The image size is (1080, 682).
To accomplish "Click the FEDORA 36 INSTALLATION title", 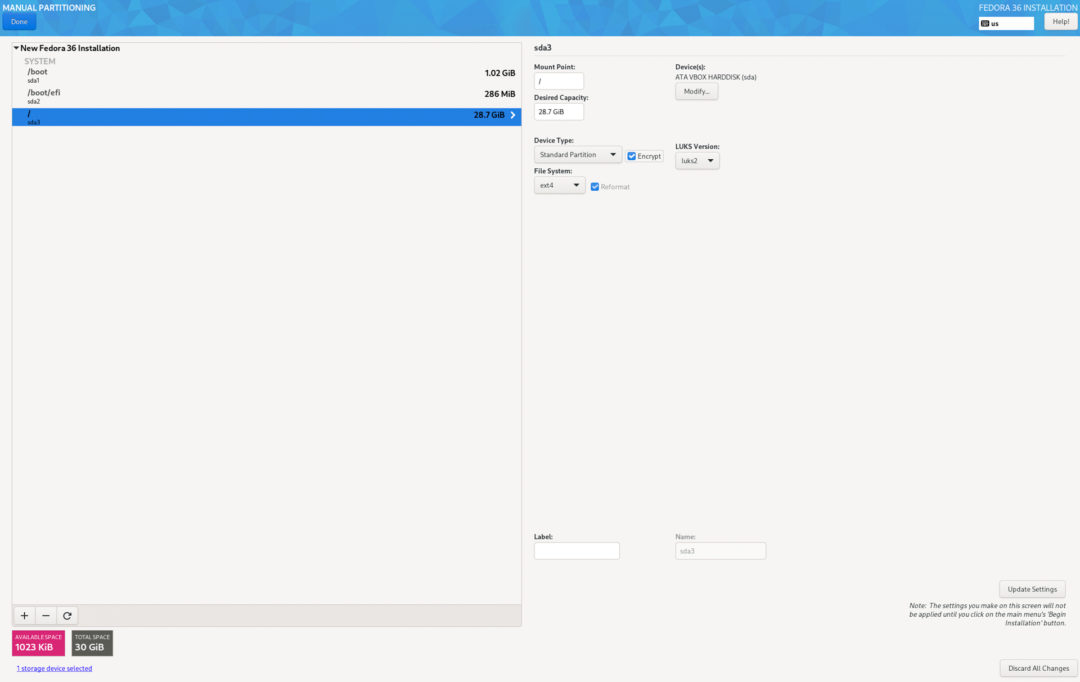I will [1028, 8].
